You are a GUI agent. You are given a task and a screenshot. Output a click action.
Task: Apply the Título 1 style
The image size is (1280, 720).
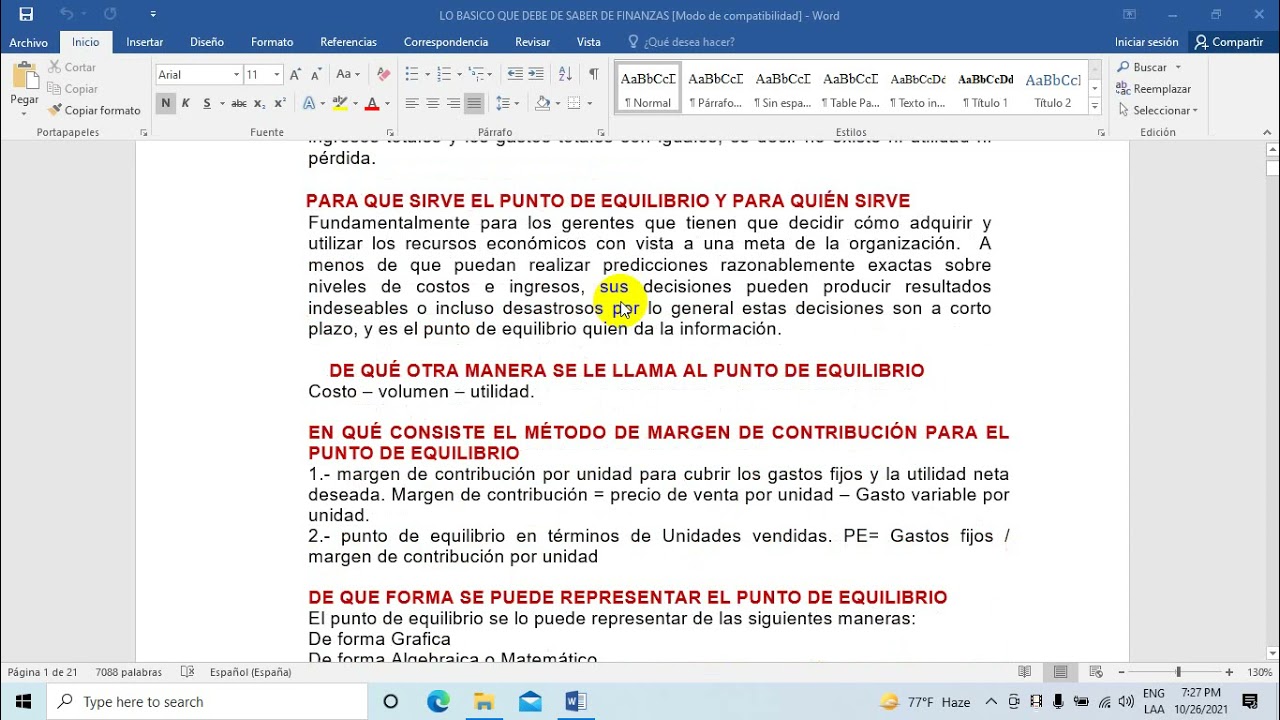[986, 89]
